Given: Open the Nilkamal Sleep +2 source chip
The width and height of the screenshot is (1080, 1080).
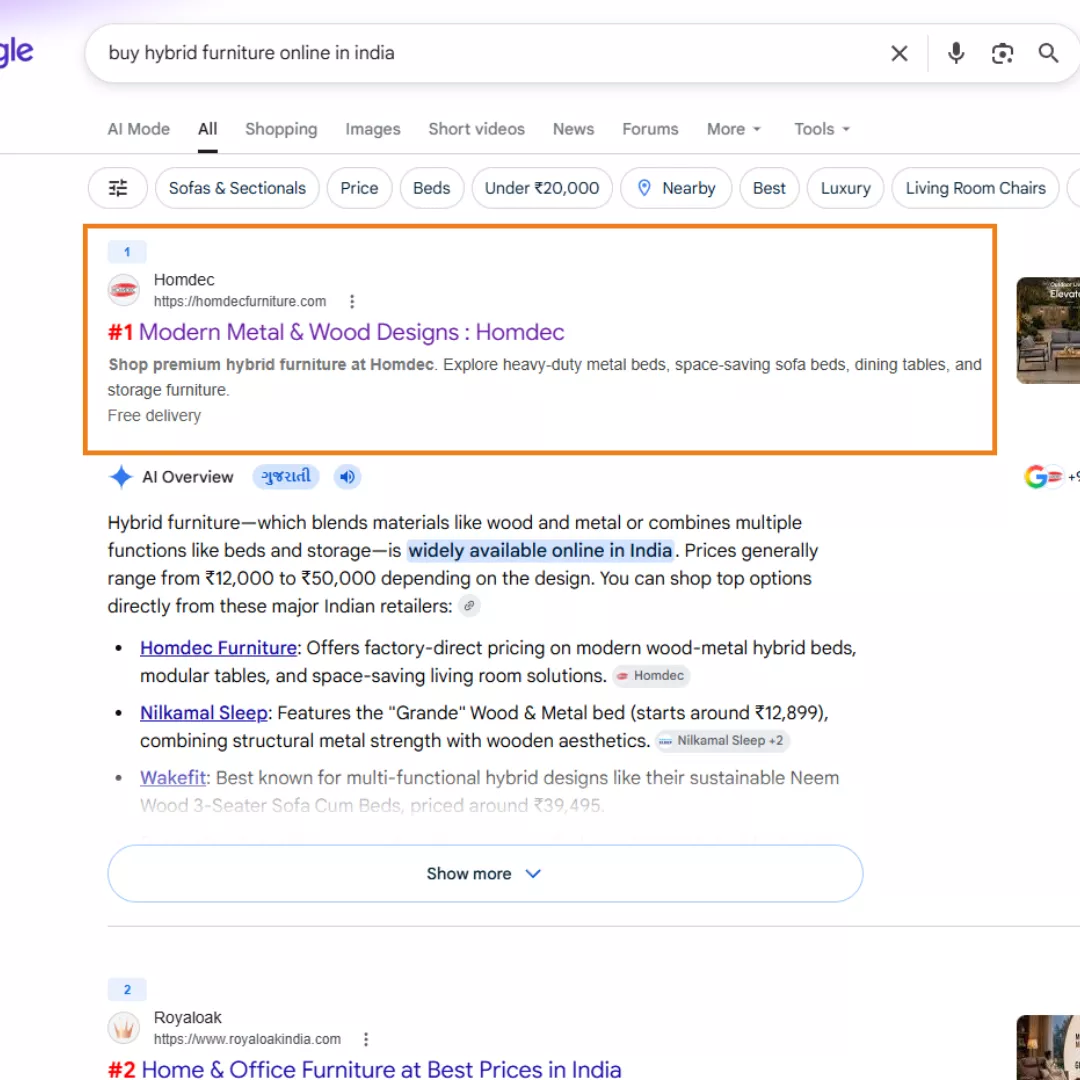Looking at the screenshot, I should pyautogui.click(x=721, y=740).
